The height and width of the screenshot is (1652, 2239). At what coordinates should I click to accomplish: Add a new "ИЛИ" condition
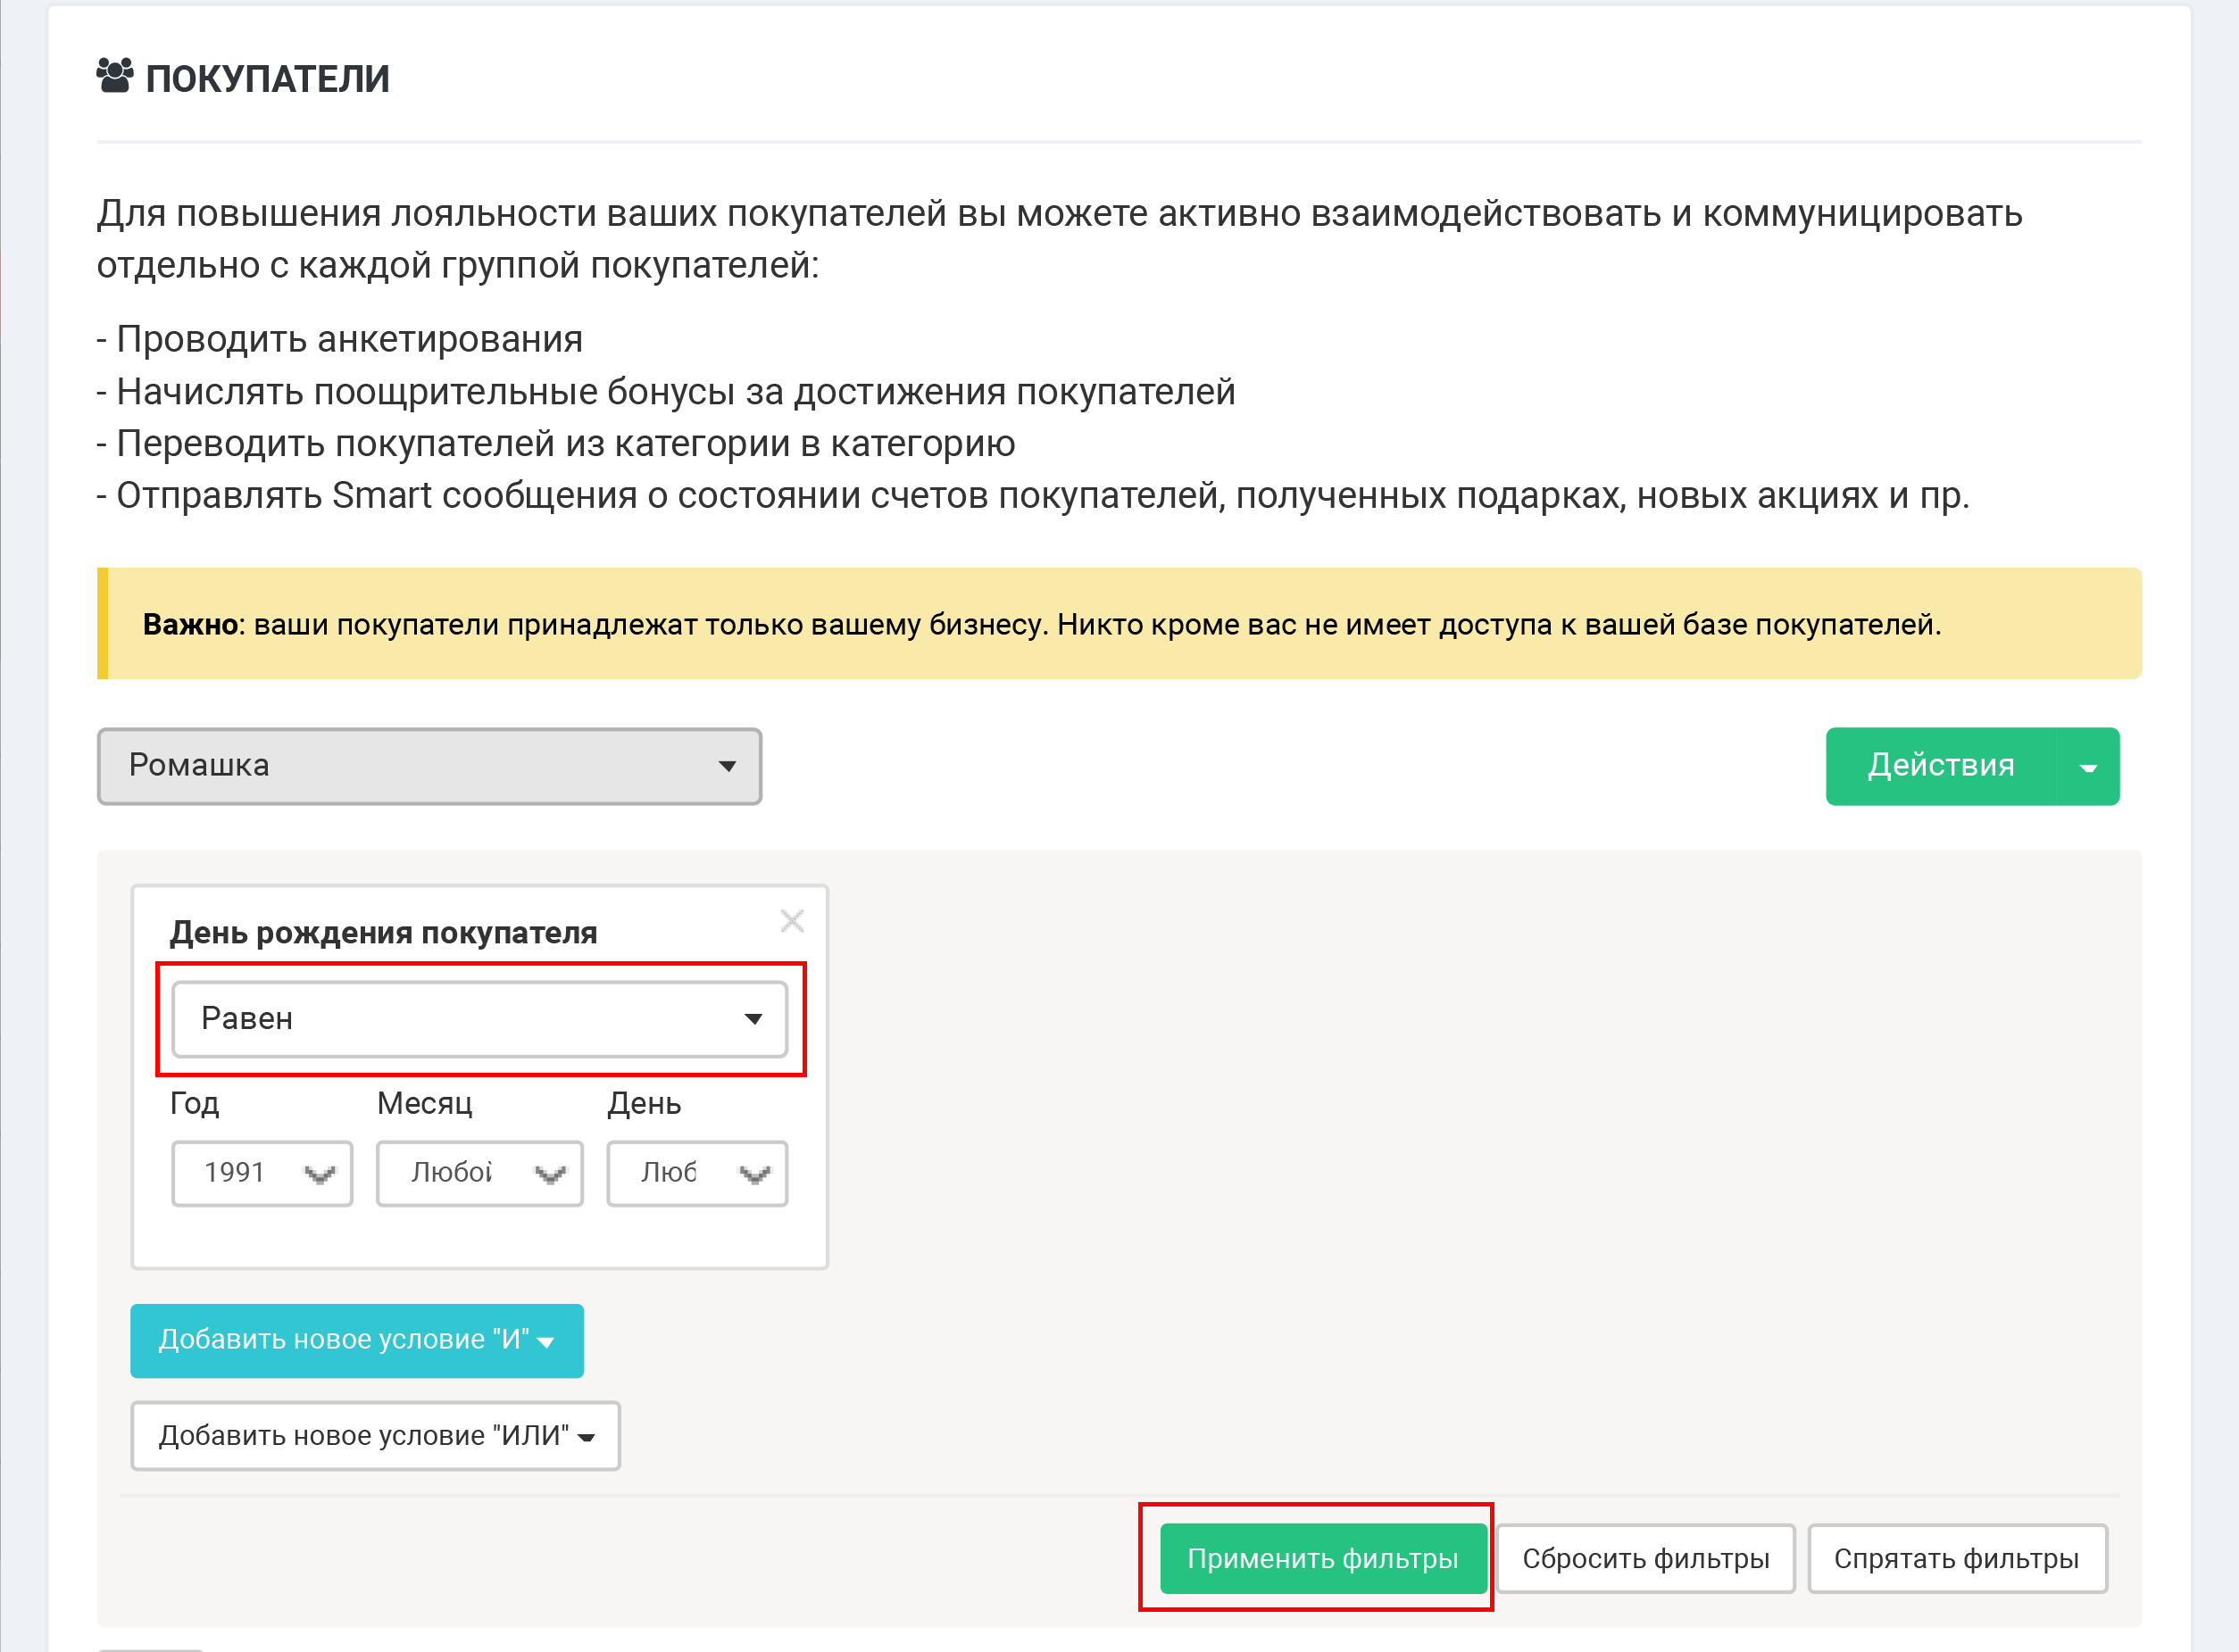coord(376,1436)
